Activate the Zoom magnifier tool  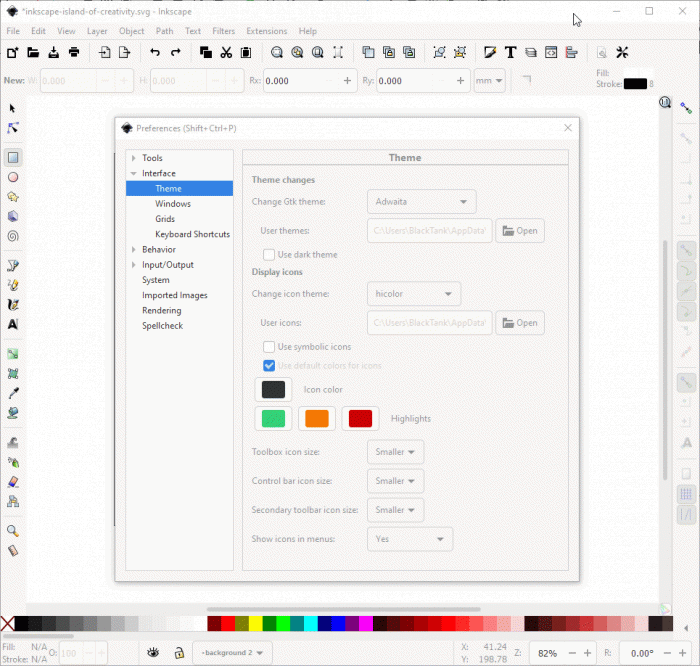pos(13,531)
